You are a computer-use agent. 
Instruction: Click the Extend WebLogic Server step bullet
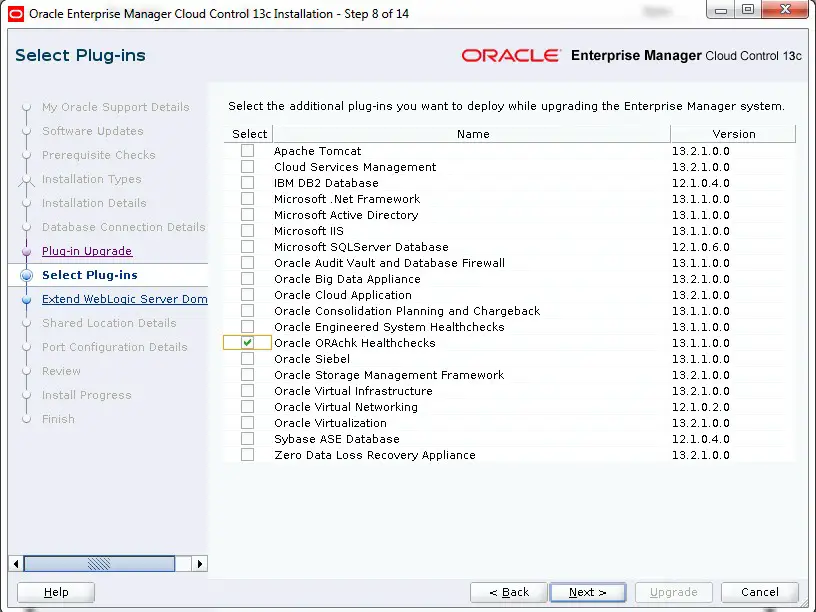click(x=27, y=300)
